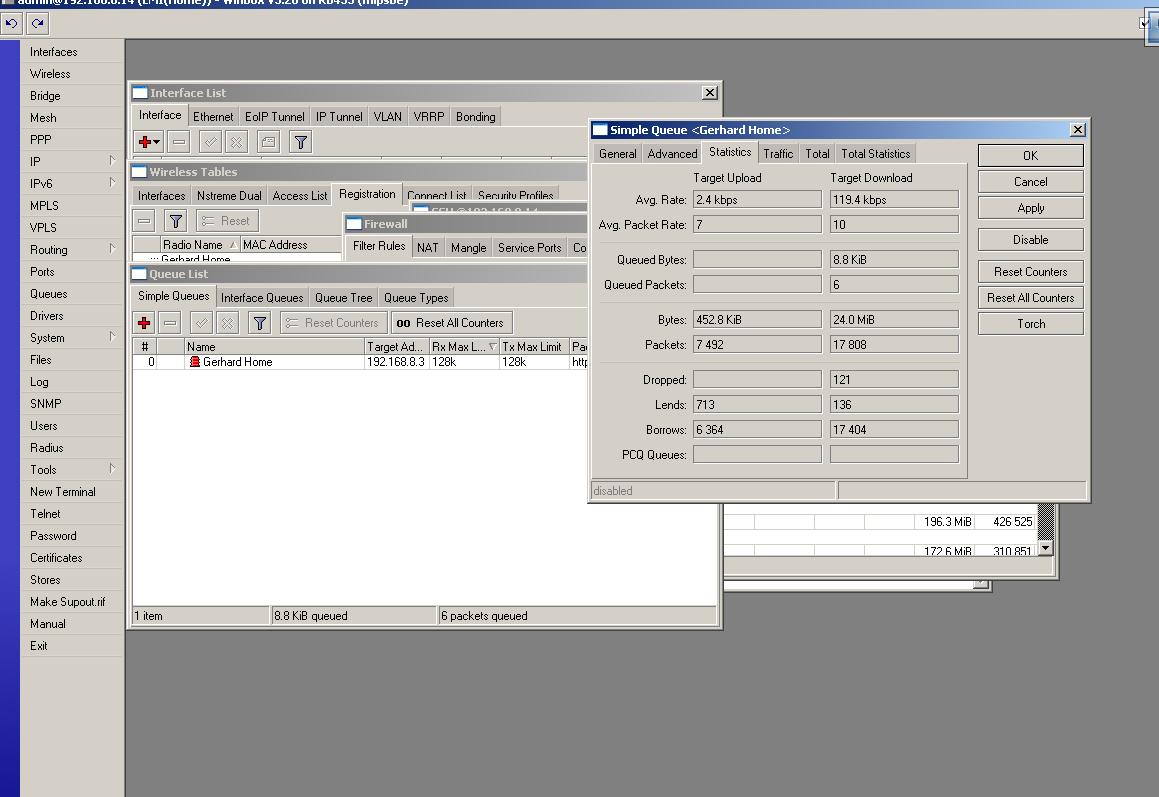
Task: Click the undo arrow in top toolbar
Action: [11, 24]
